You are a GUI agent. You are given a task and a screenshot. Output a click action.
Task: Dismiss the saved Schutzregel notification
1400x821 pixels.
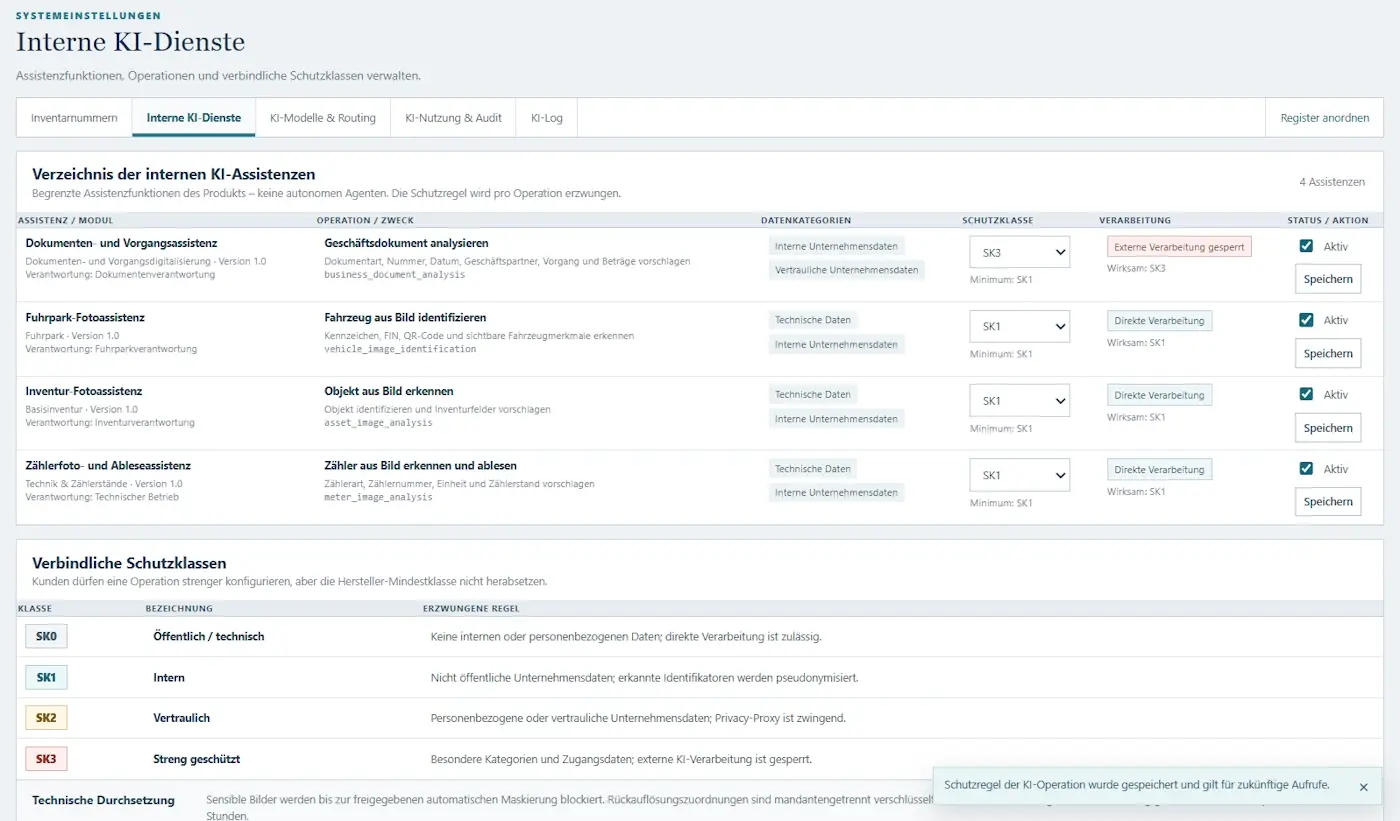[x=1363, y=787]
